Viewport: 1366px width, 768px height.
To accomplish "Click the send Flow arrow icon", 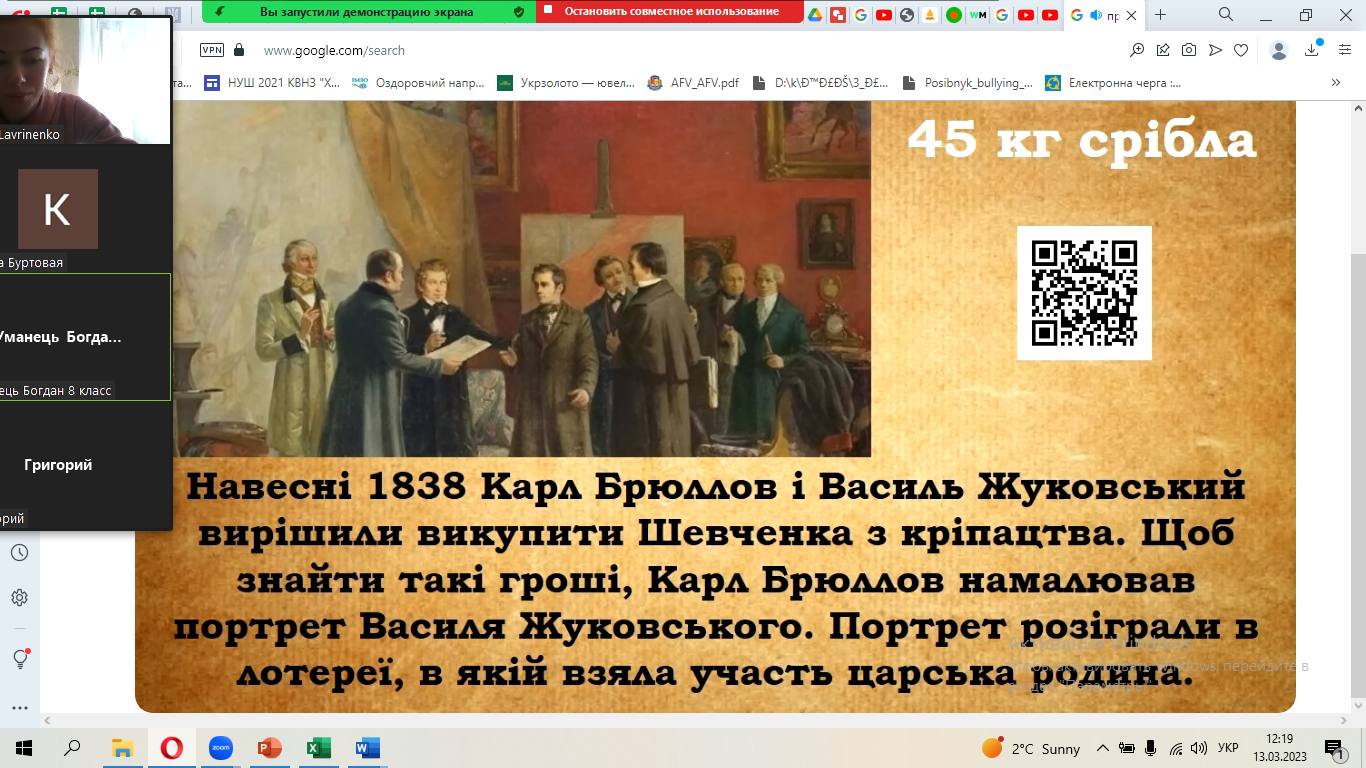I will tap(1215, 50).
